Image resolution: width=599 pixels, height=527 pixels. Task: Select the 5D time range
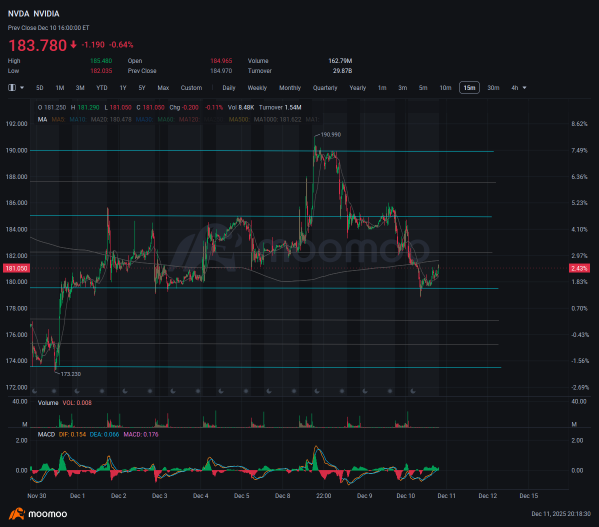39,88
